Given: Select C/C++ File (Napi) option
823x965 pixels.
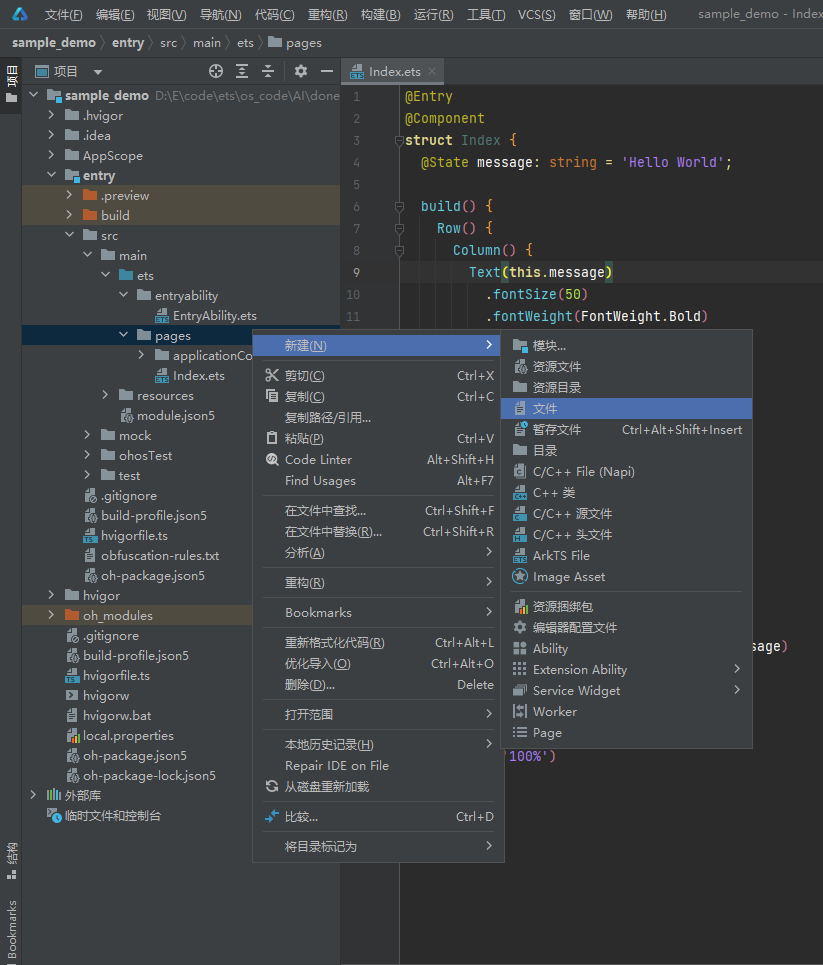Looking at the screenshot, I should [x=627, y=471].
